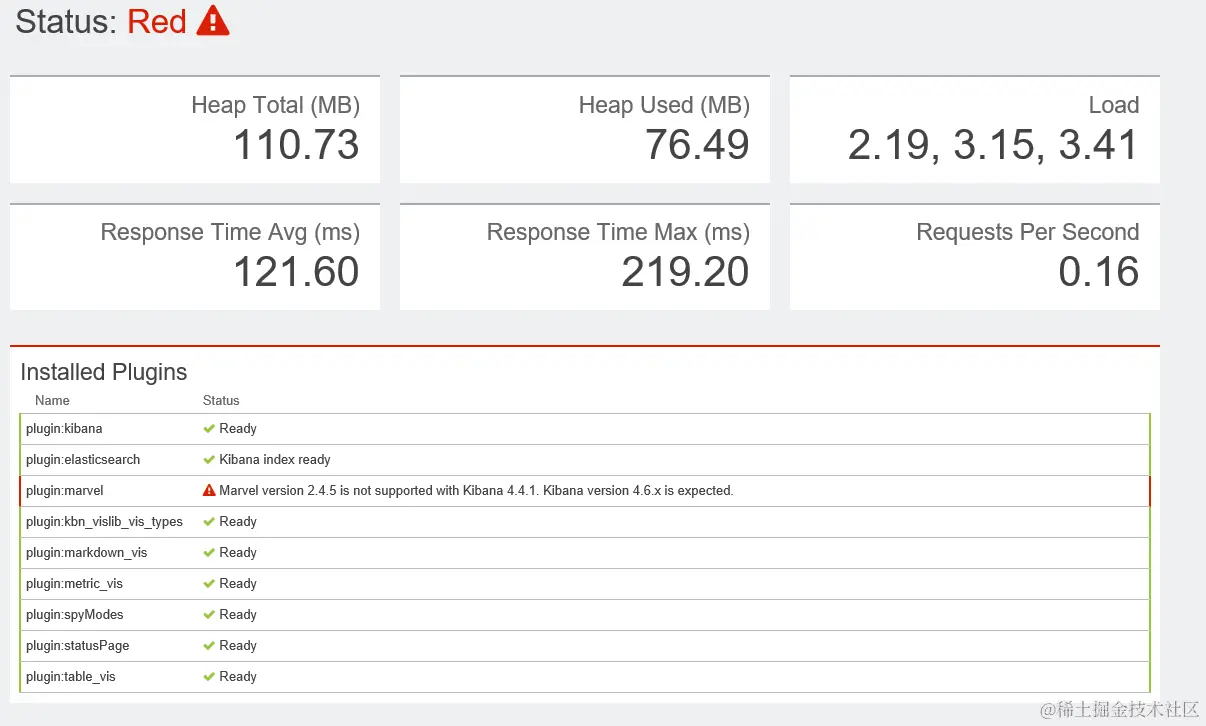
Task: Select the plugin:spyModes name cell
Action: click(75, 615)
